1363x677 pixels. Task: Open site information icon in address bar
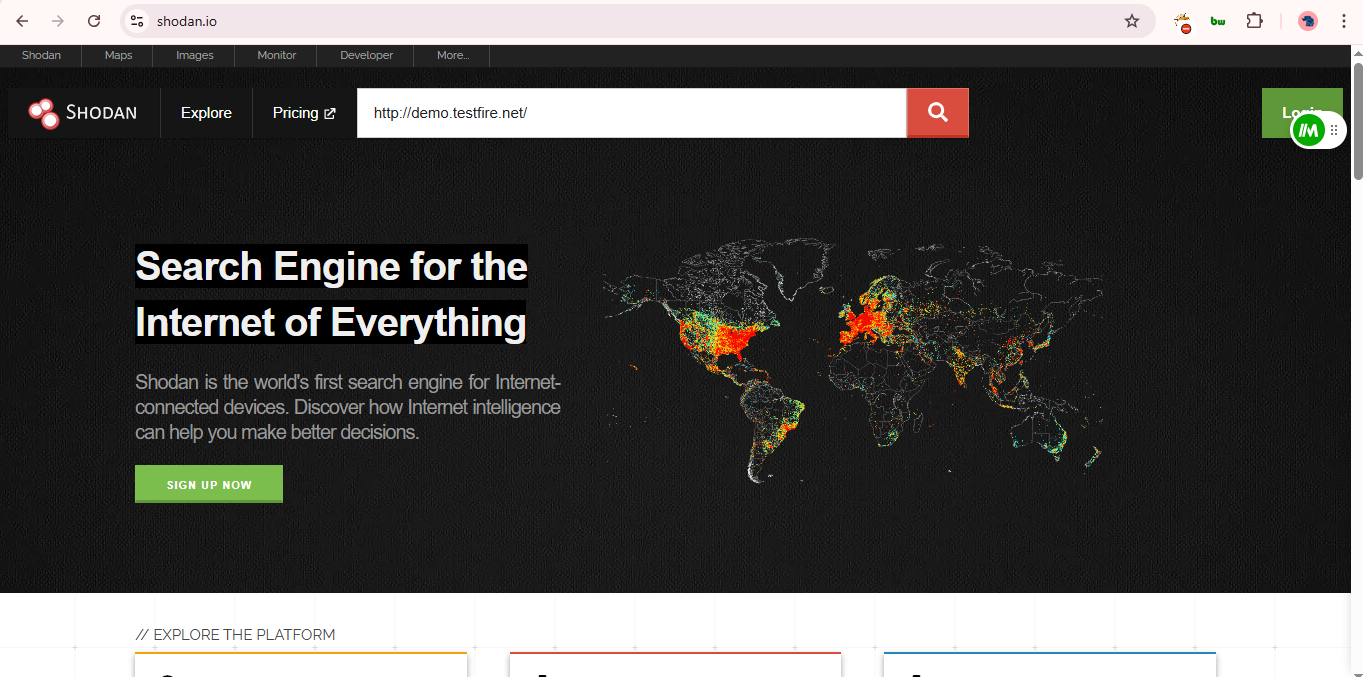(138, 21)
